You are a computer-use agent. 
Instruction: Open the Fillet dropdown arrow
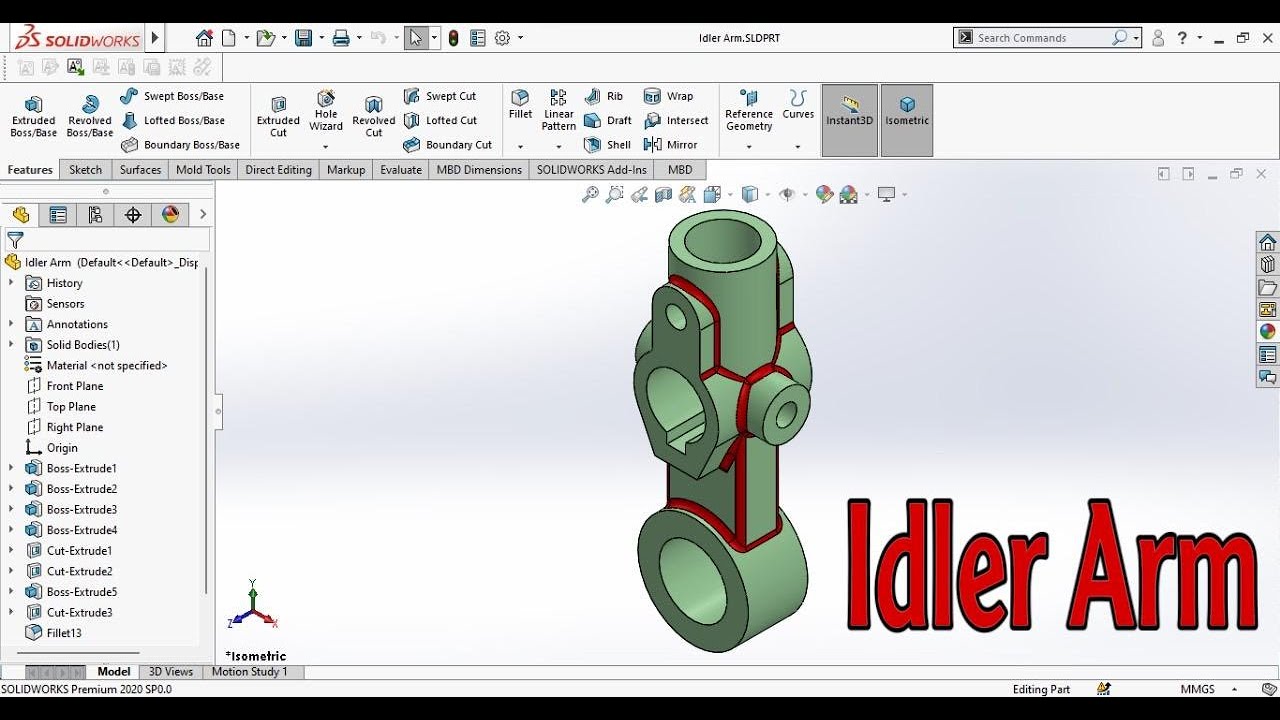point(520,147)
